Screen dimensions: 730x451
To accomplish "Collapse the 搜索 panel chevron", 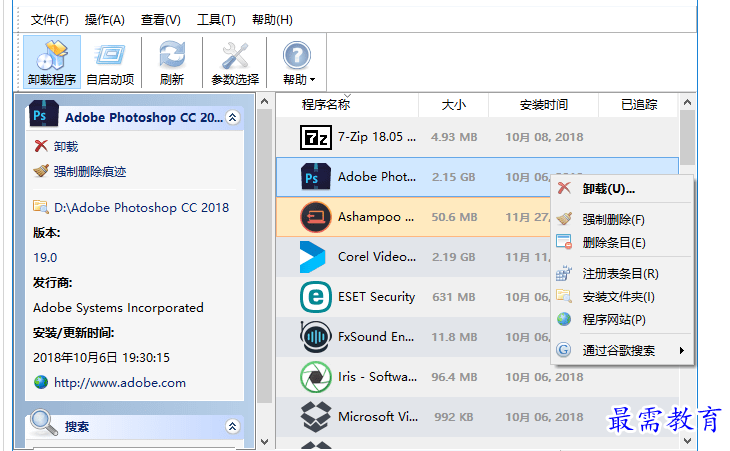I will (232, 426).
